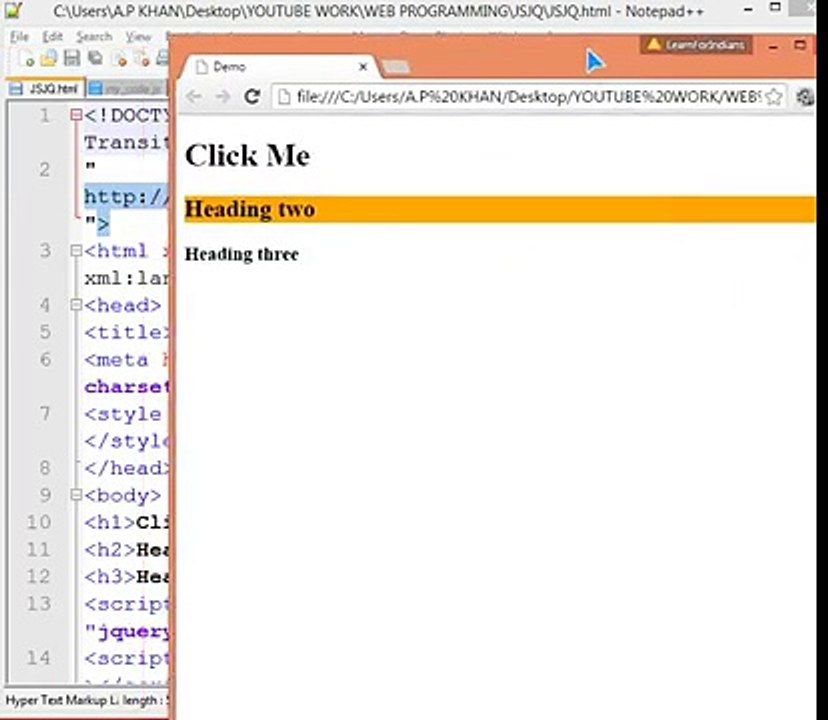Click the Click Me heading on the page
Viewport: 828px width, 720px height.
(247, 156)
